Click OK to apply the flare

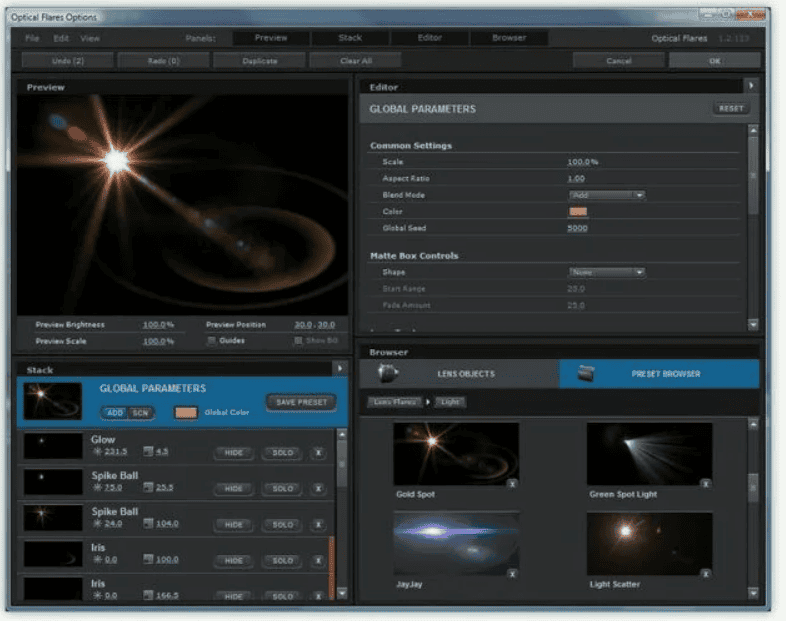coord(715,61)
